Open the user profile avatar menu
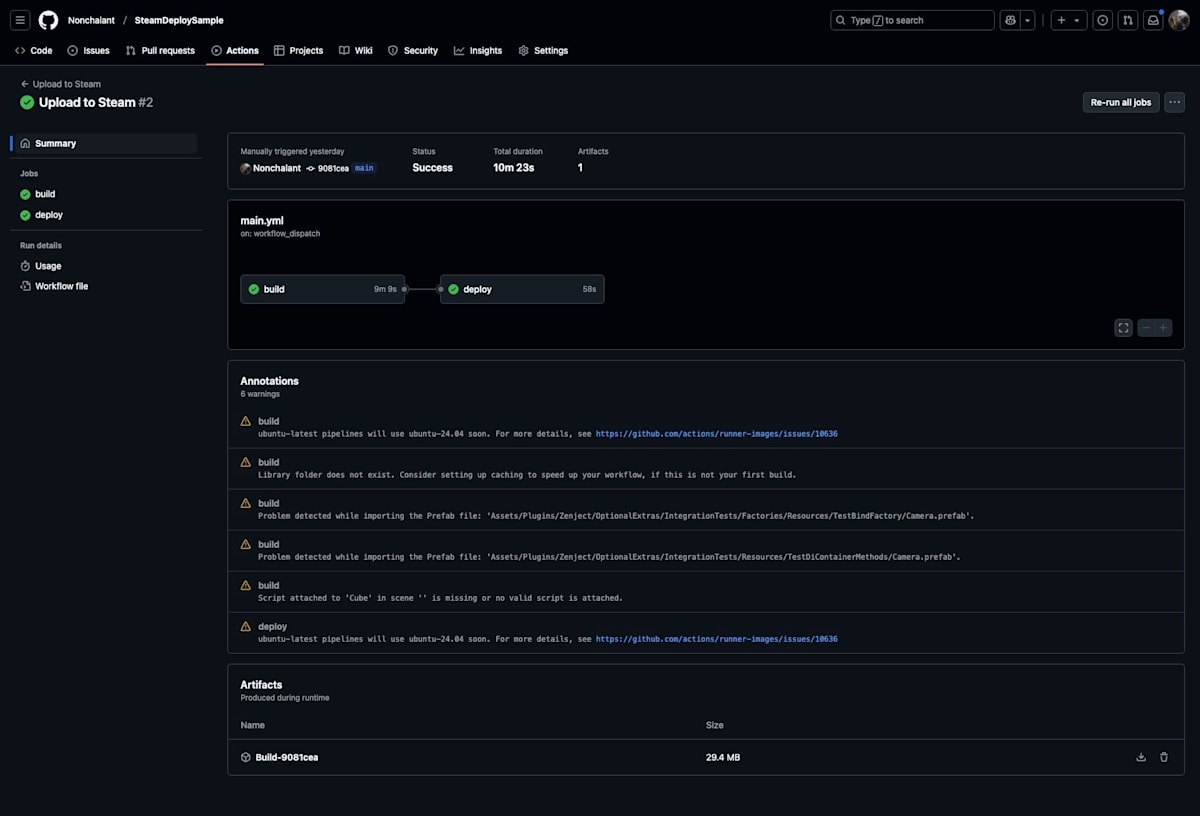1200x816 pixels. [x=1179, y=20]
